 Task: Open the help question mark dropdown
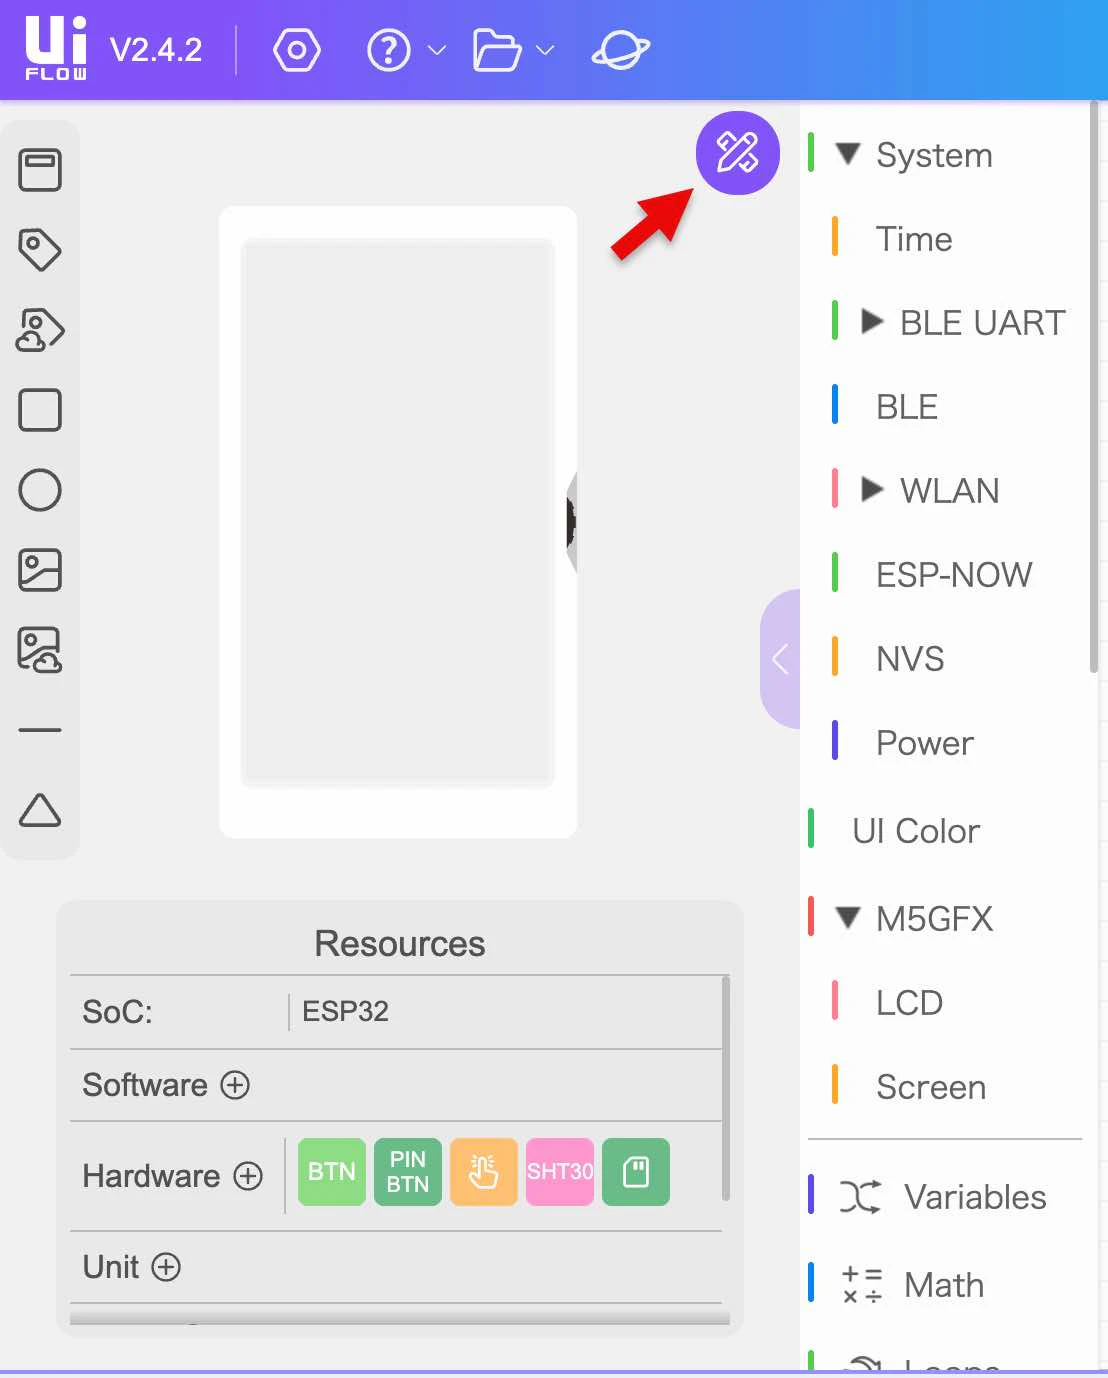coord(404,50)
